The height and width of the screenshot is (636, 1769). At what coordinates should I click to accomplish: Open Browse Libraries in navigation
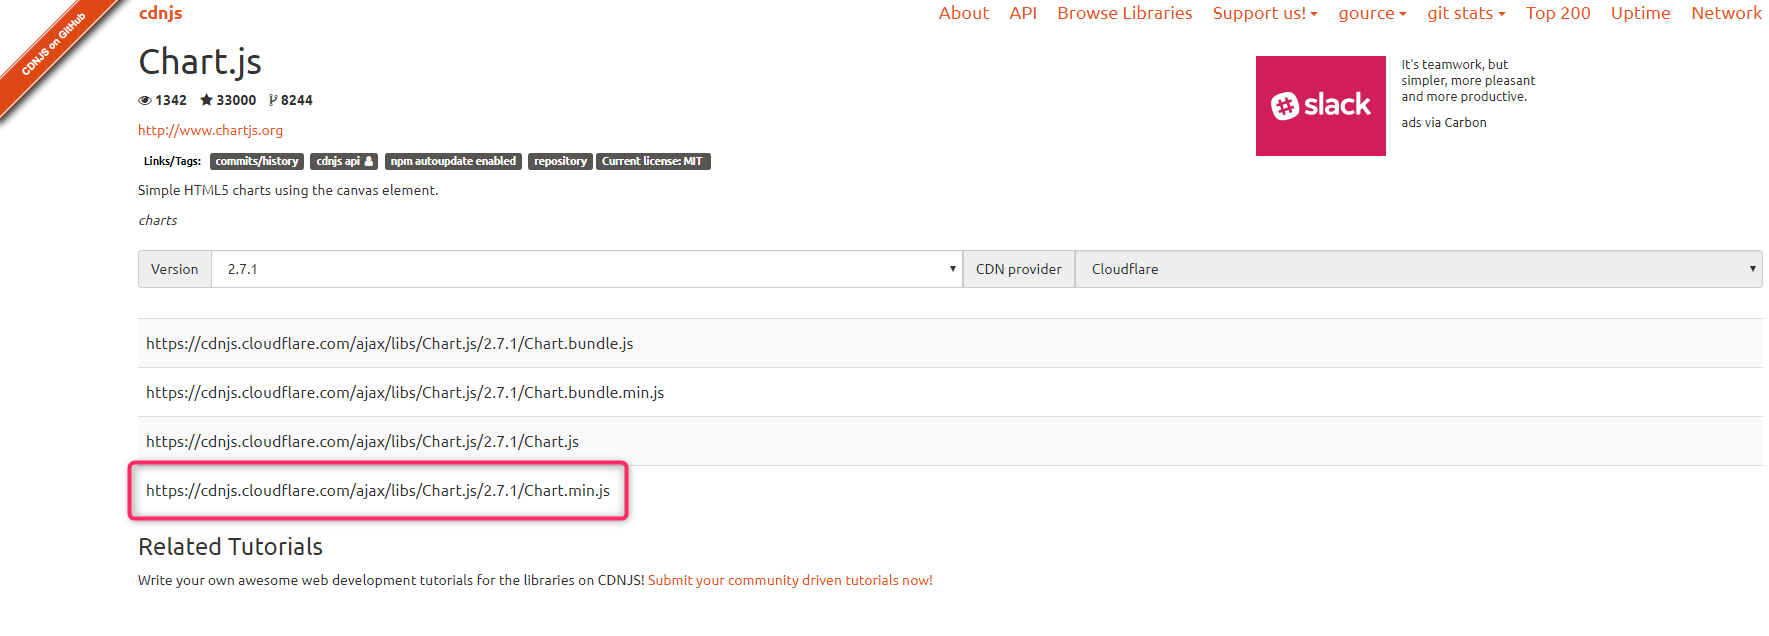click(x=1124, y=13)
